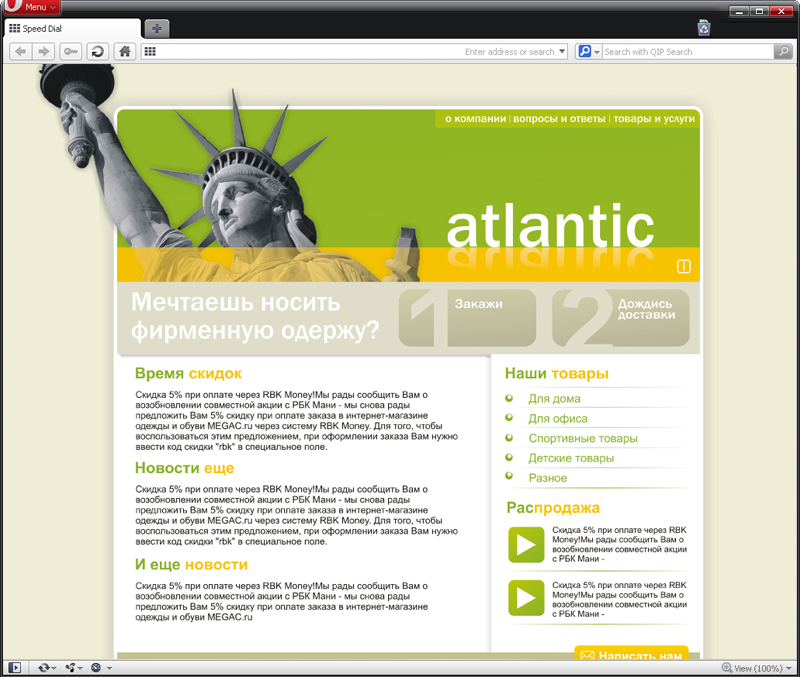The height and width of the screenshot is (677, 800).
Task: Play the first Распродажа video clip
Action: tap(525, 546)
